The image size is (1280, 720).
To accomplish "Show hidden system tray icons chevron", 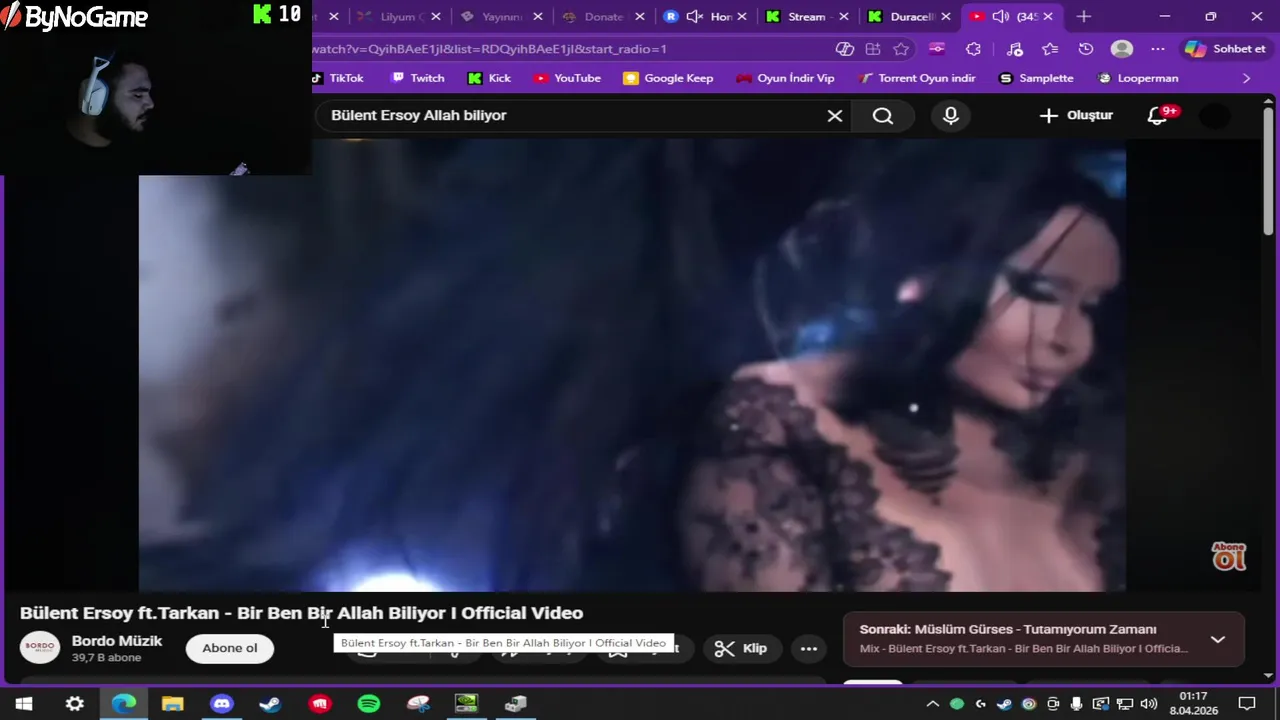I will [x=933, y=704].
